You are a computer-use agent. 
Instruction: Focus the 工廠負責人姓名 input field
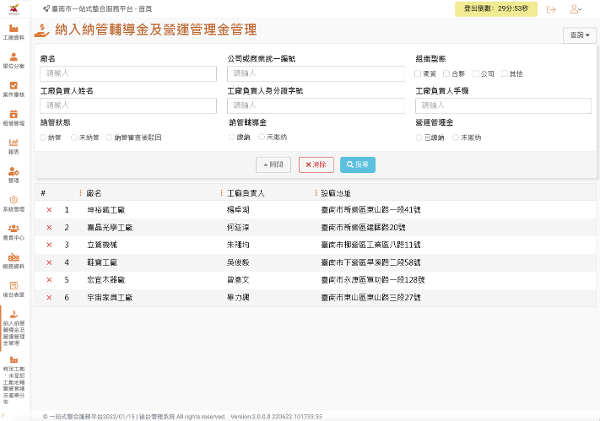pyautogui.click(x=128, y=106)
